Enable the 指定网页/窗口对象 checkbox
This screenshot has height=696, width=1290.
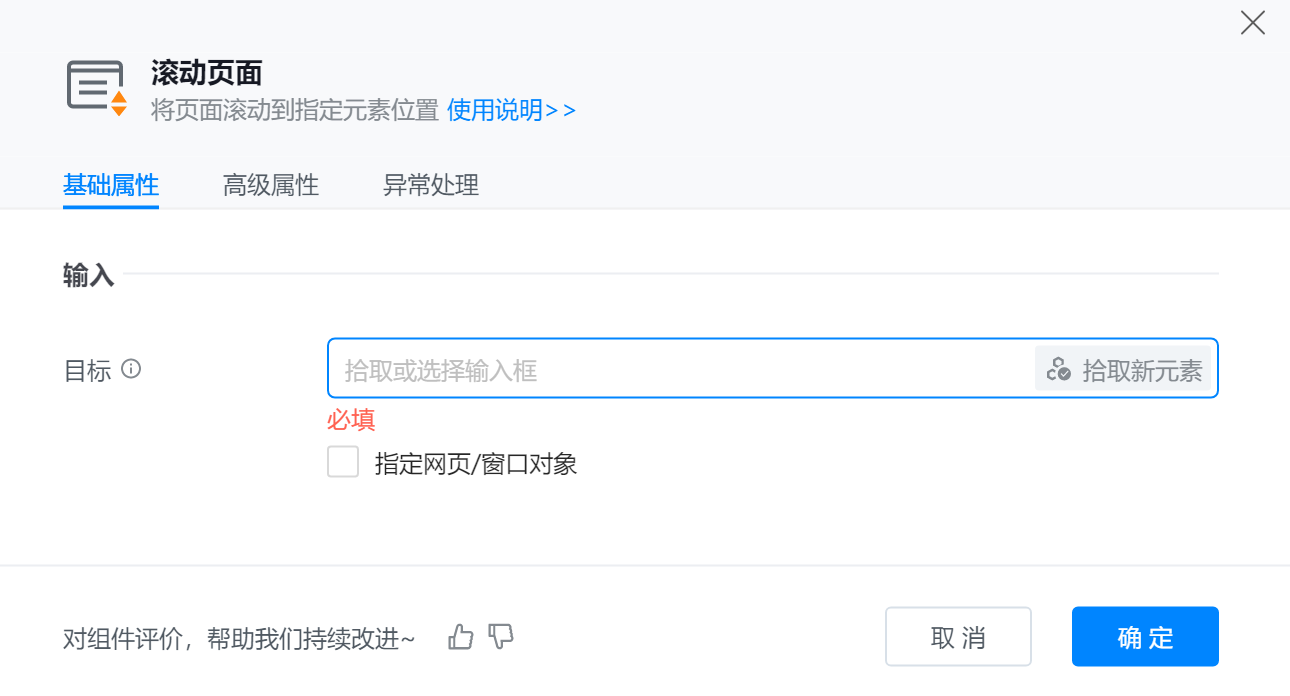[343, 462]
